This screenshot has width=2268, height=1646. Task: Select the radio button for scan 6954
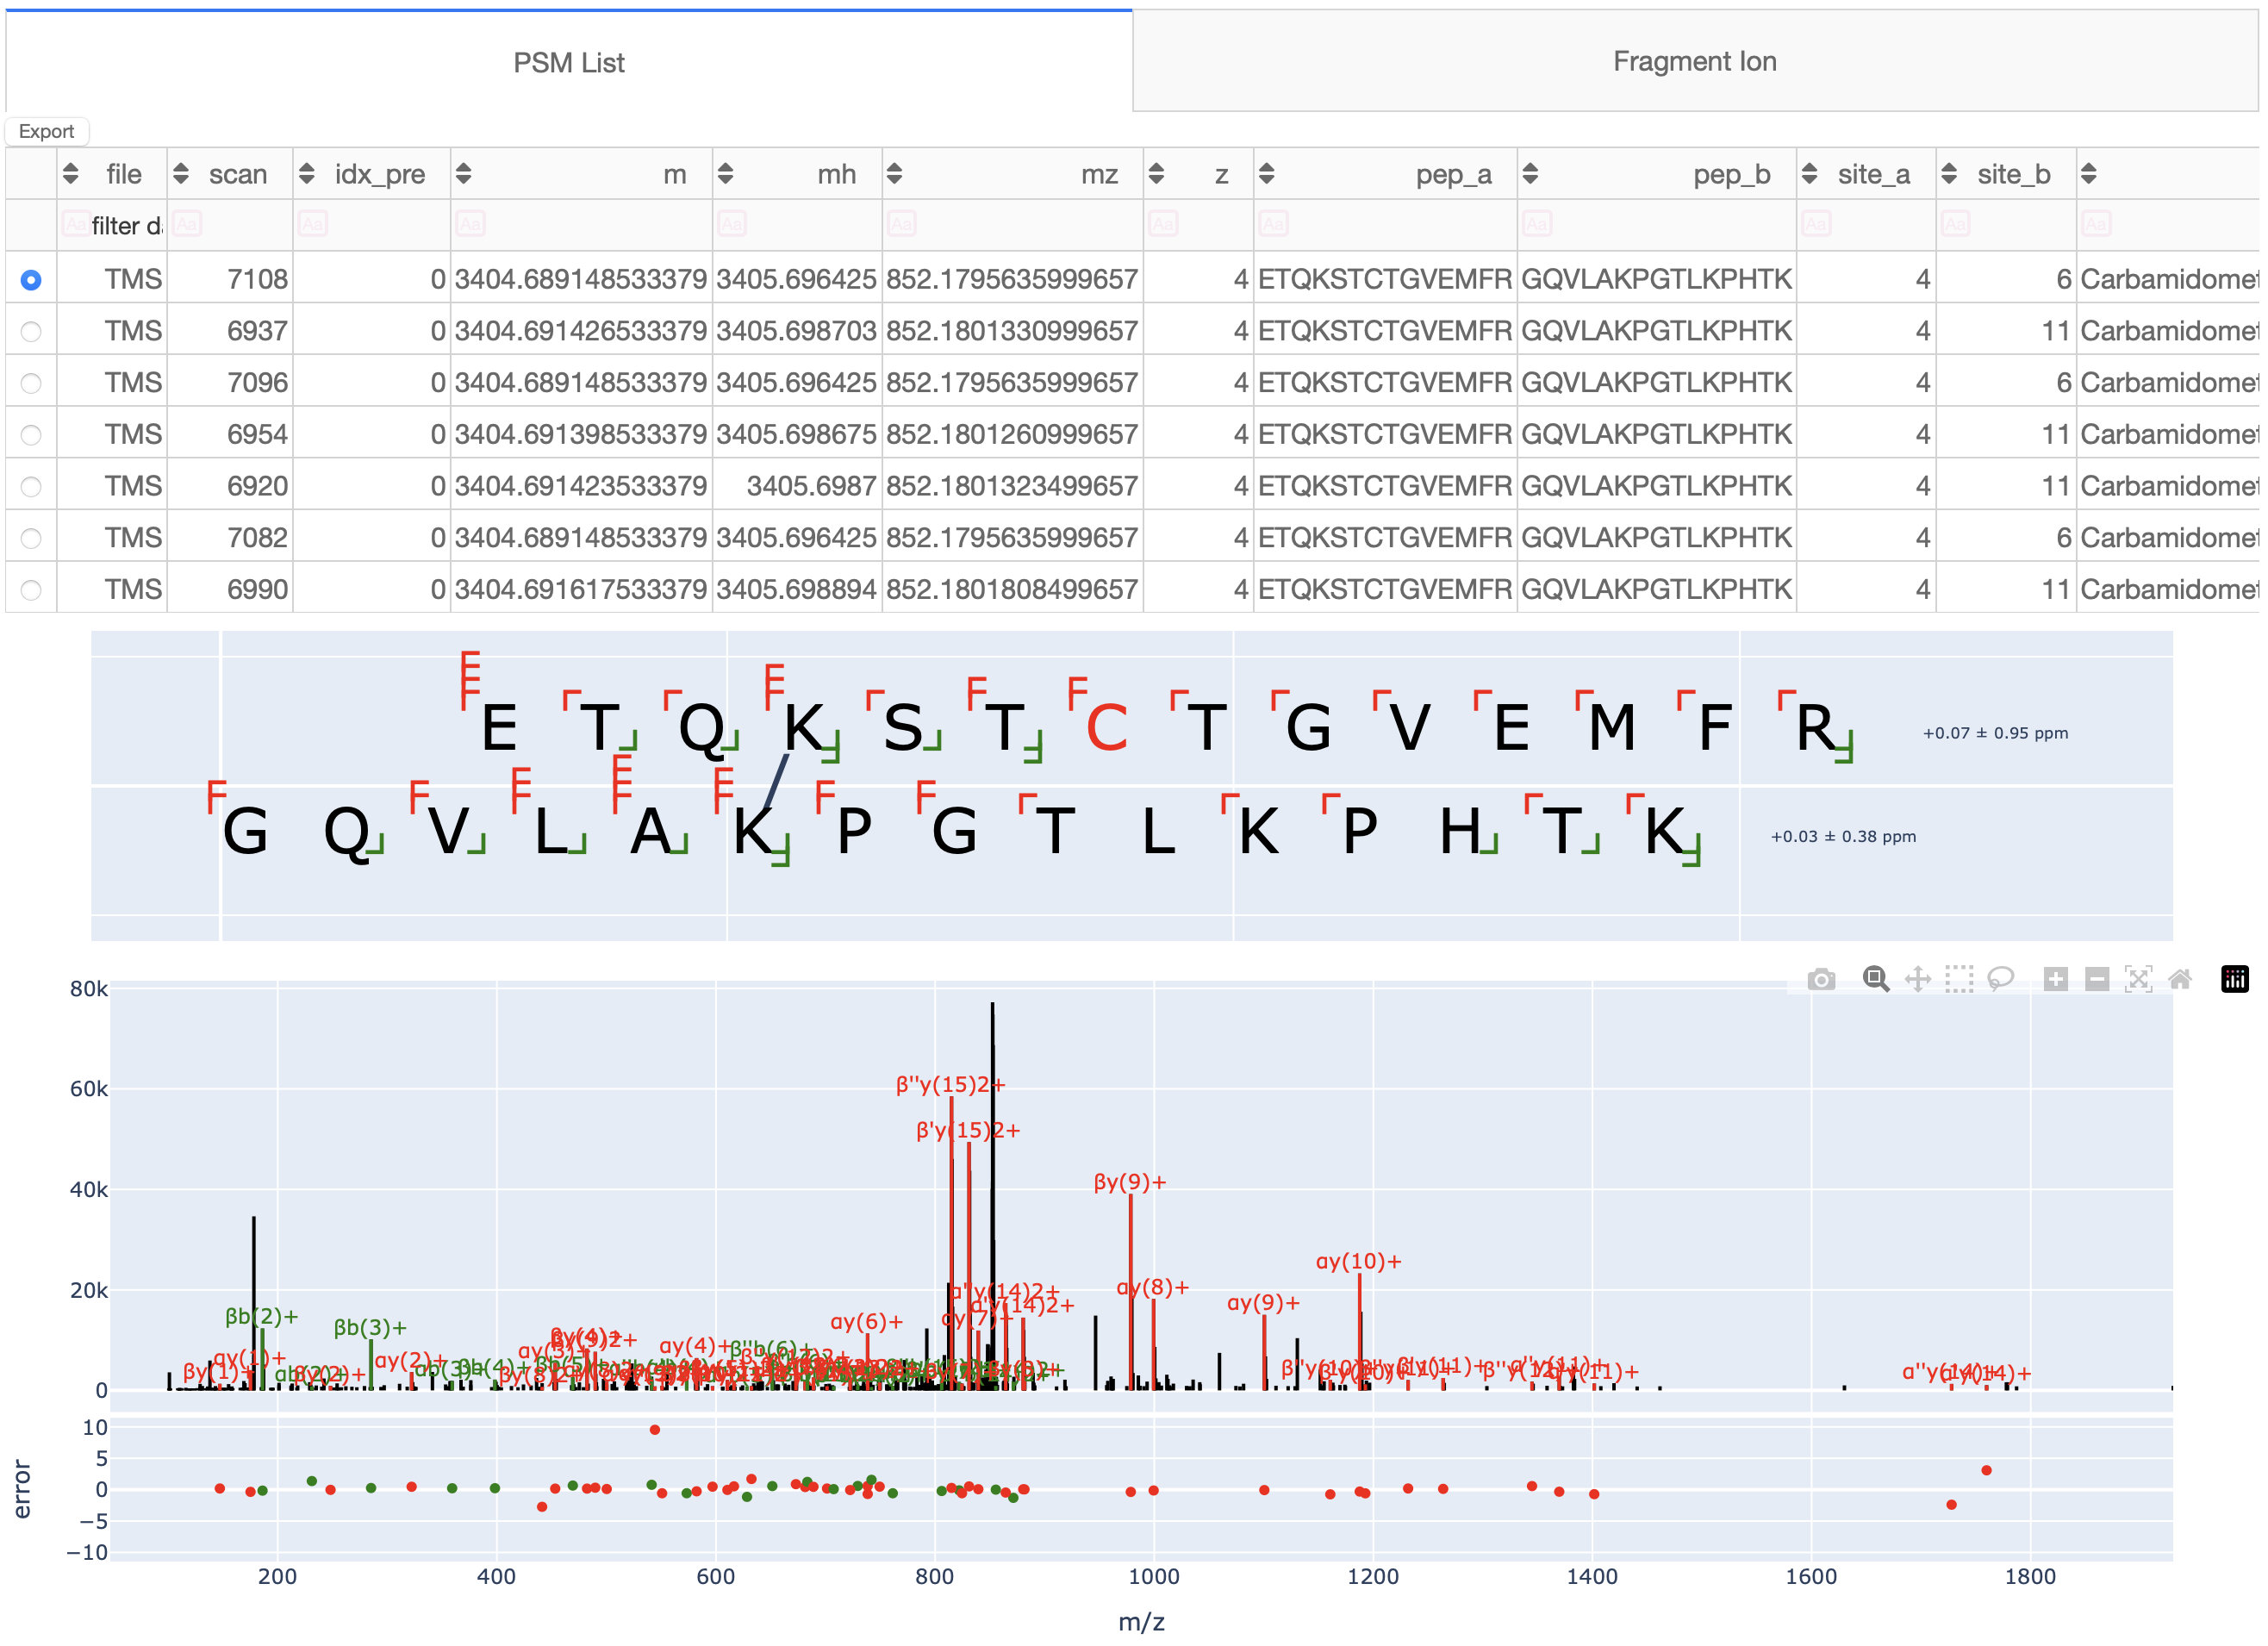tap(31, 435)
